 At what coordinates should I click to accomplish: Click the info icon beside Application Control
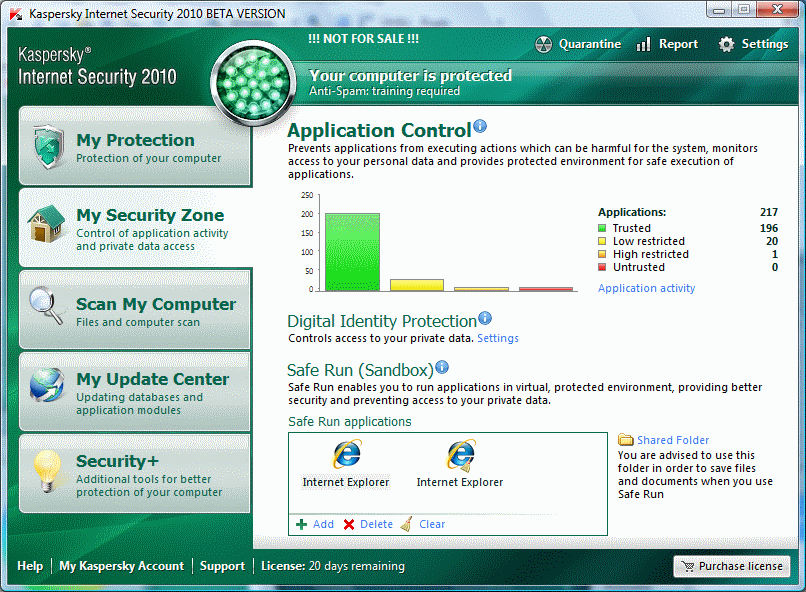(x=480, y=126)
